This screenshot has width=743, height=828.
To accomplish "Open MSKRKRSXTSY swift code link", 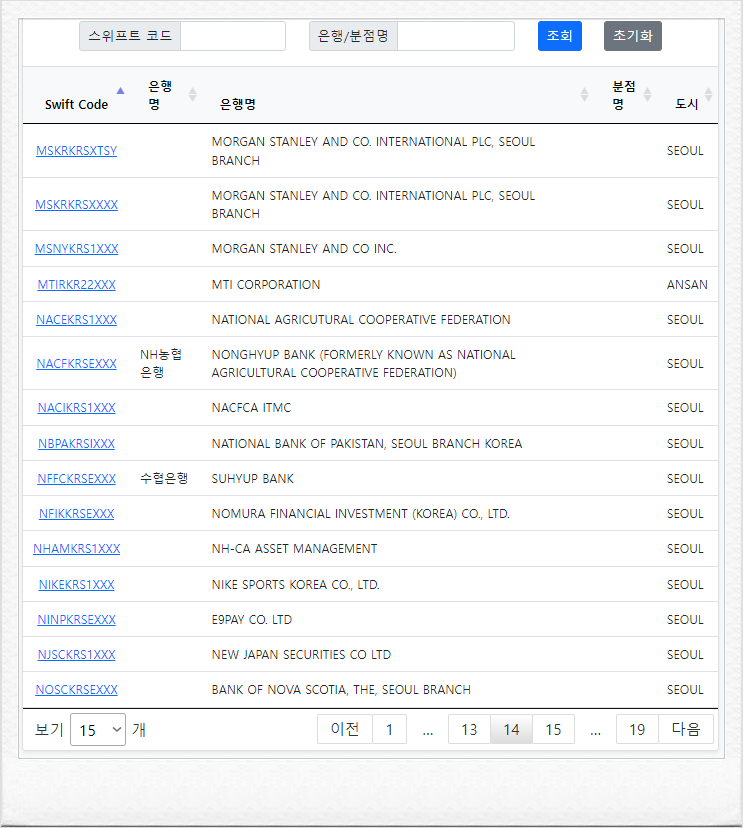I will pos(77,150).
